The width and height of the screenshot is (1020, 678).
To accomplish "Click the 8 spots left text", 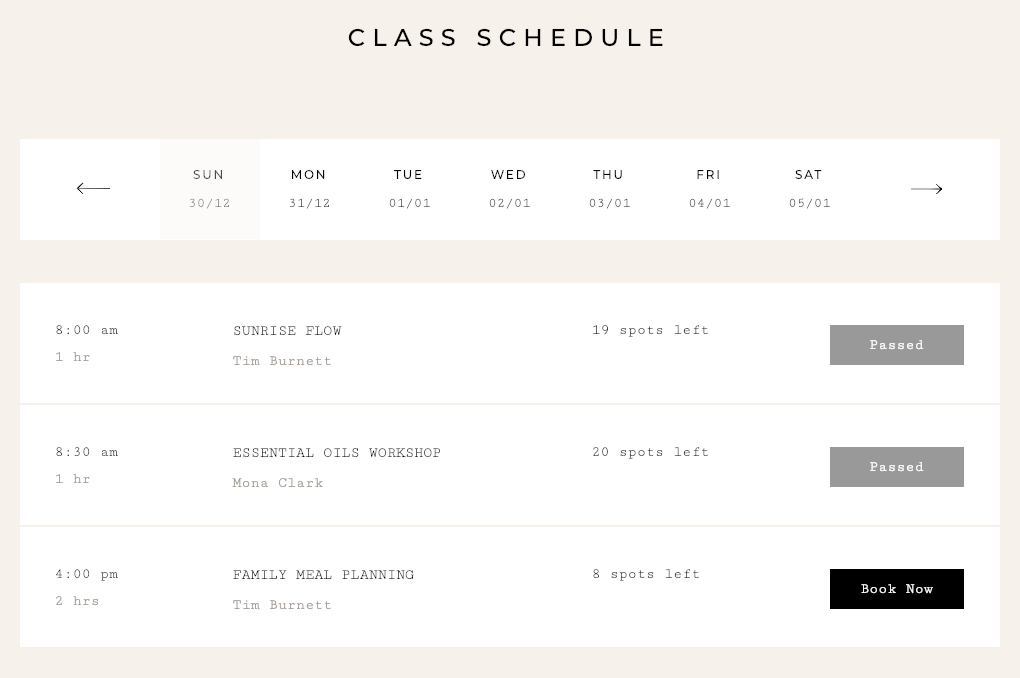I will [x=646, y=574].
